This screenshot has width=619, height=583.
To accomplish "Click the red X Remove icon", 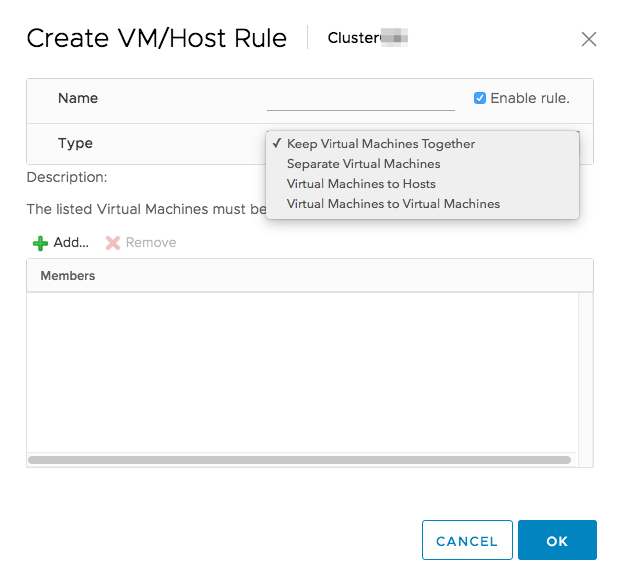I will click(x=113, y=243).
